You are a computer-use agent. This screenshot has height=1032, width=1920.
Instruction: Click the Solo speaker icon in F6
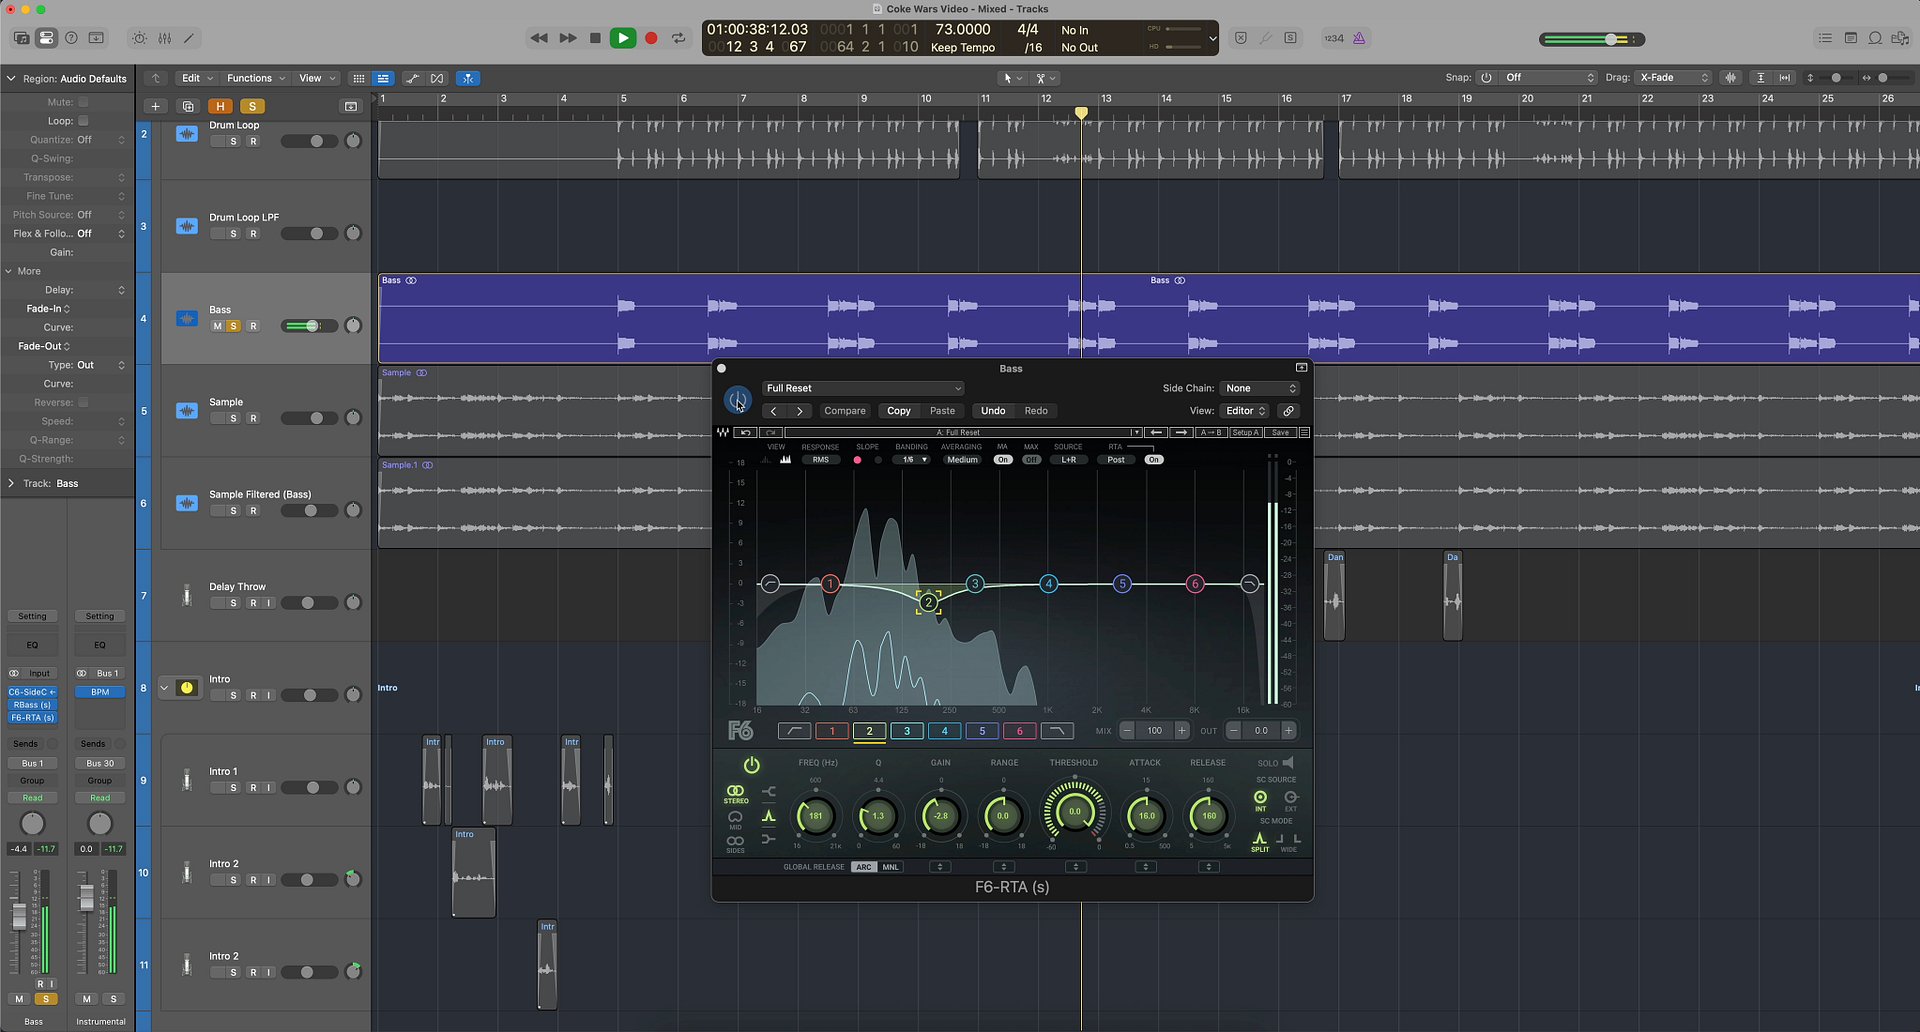click(1288, 763)
